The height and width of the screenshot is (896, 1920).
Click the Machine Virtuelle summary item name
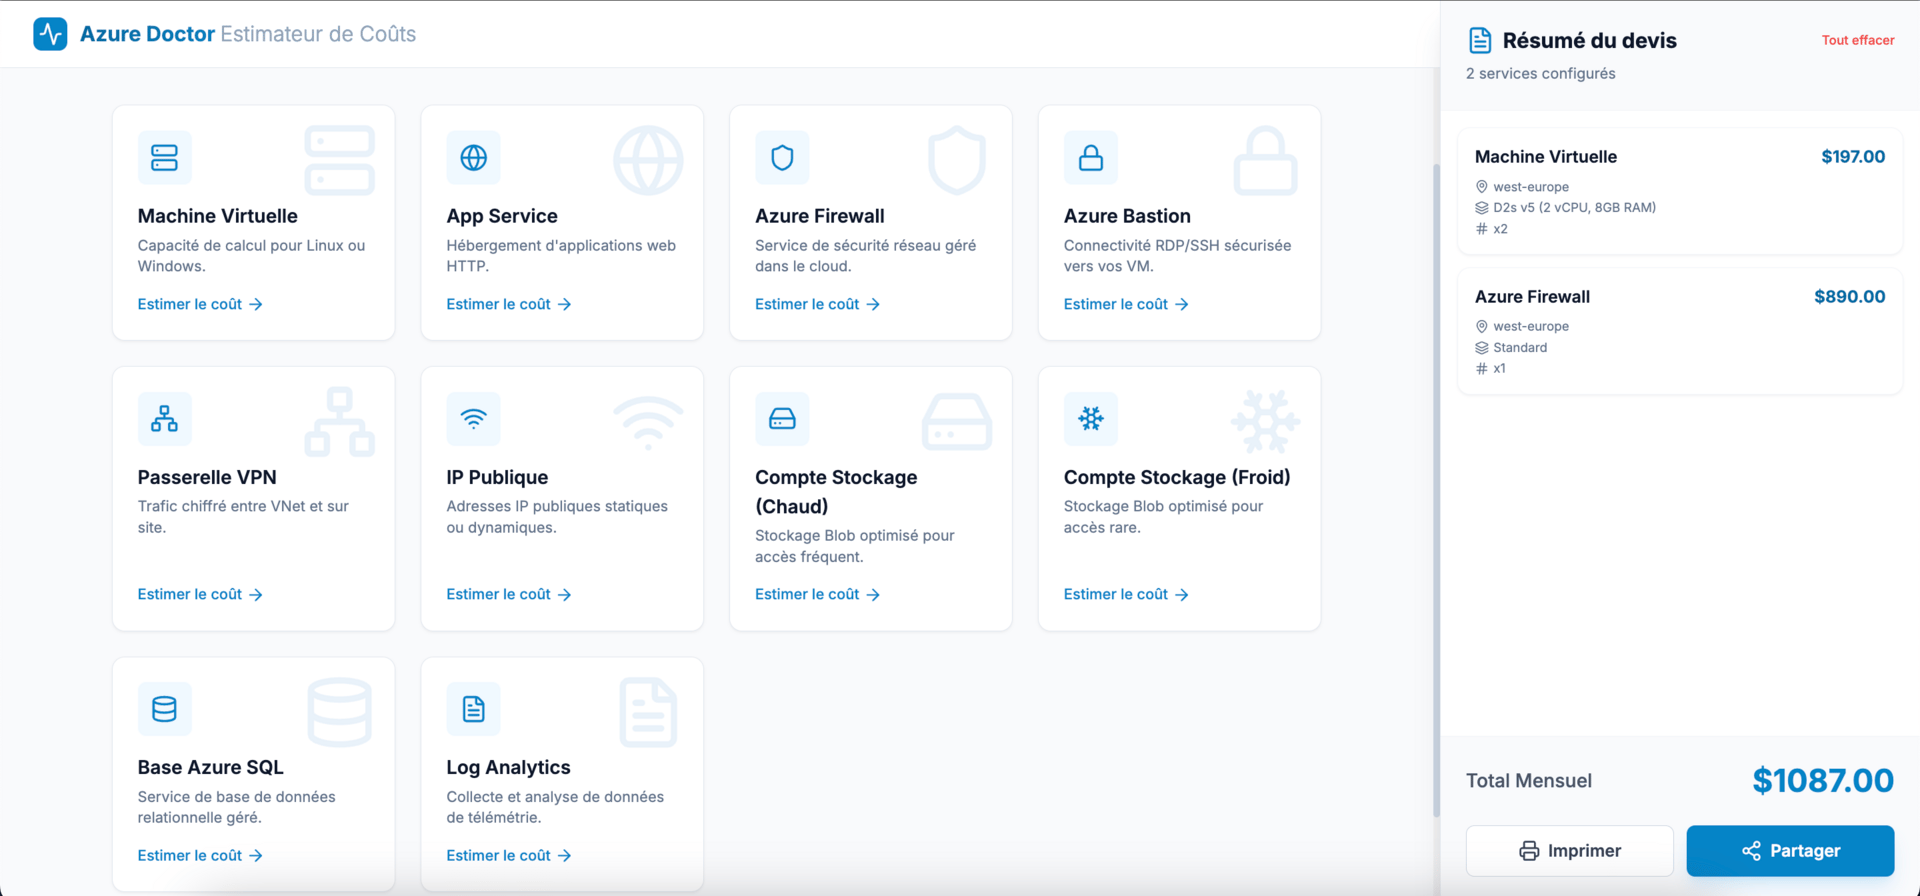tap(1546, 157)
